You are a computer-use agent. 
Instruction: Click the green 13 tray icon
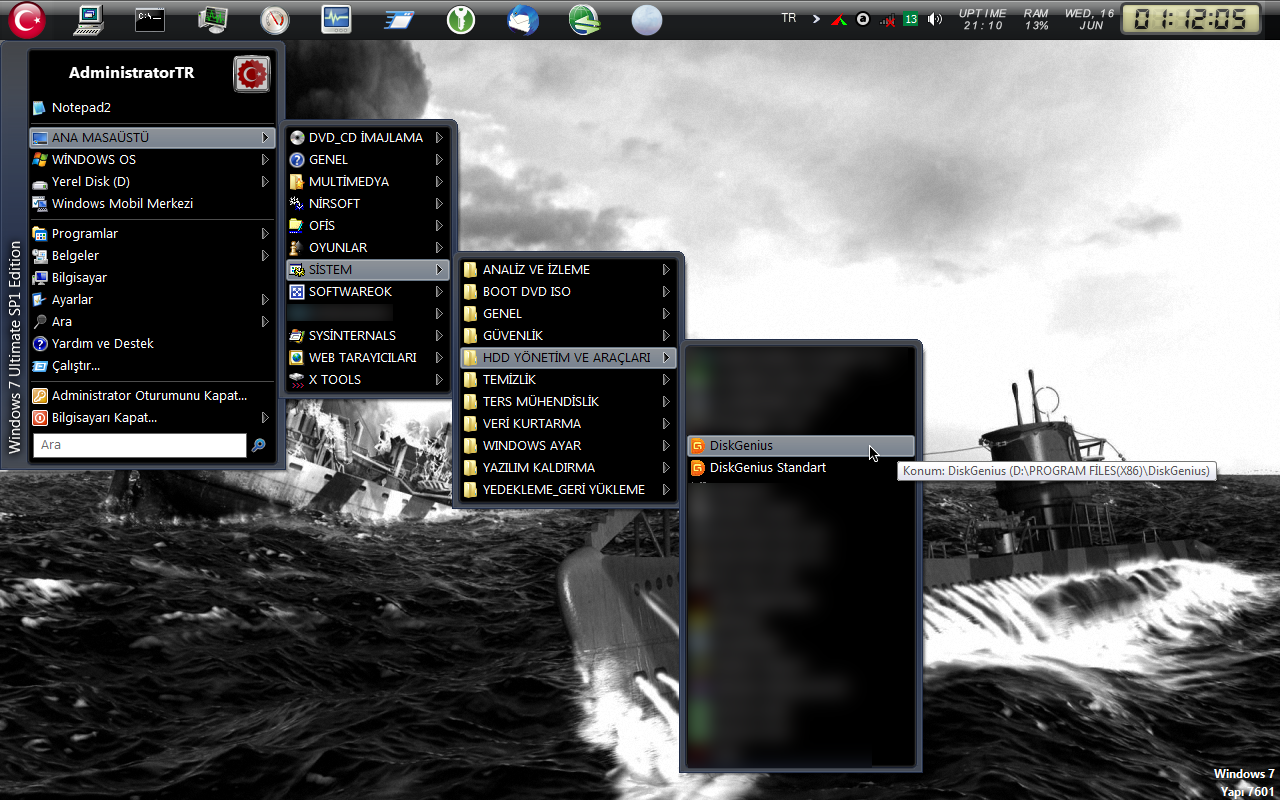[x=911, y=19]
